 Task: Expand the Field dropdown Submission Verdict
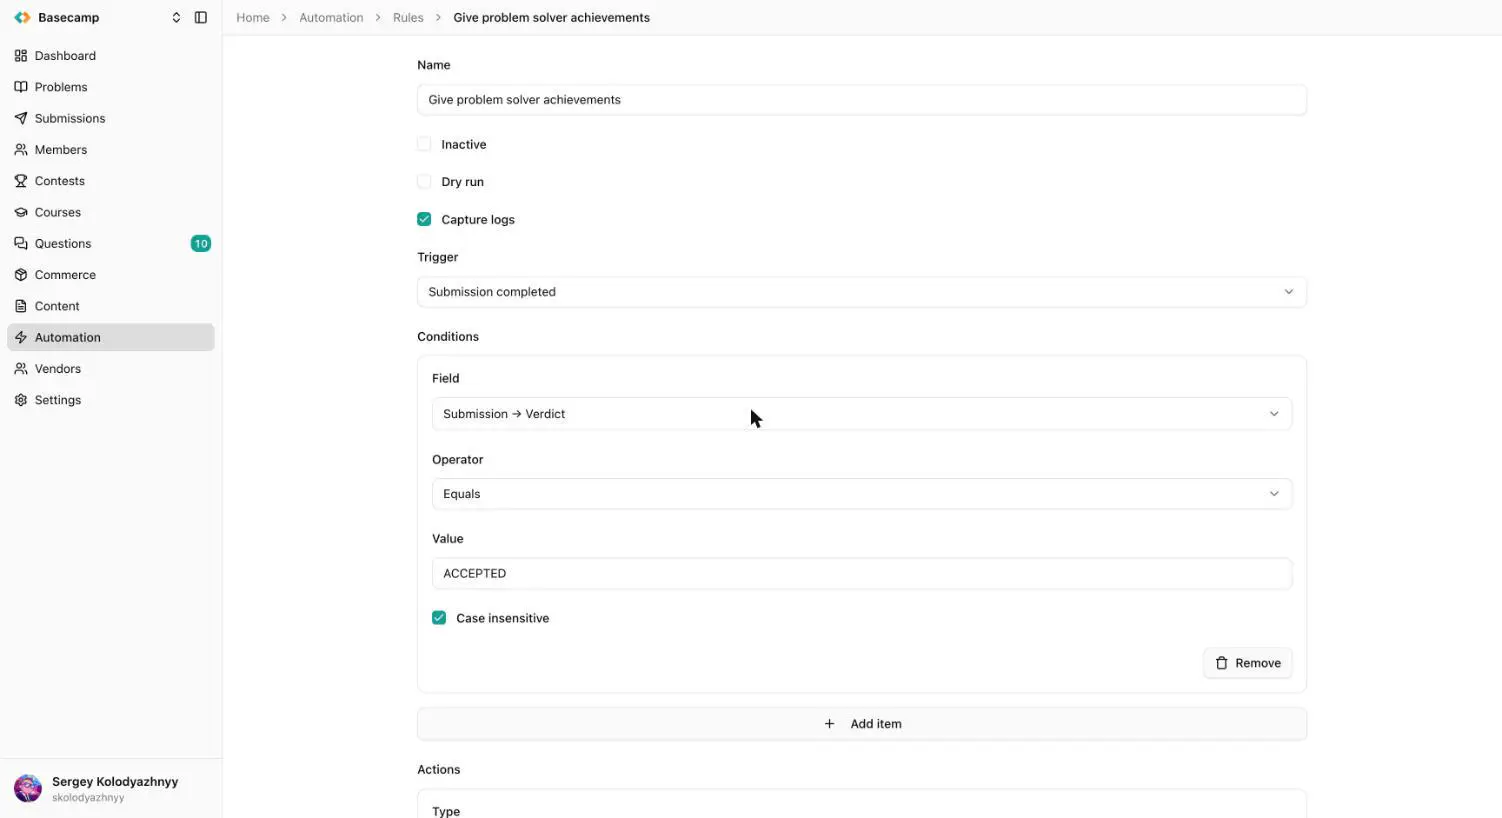pyautogui.click(x=862, y=414)
